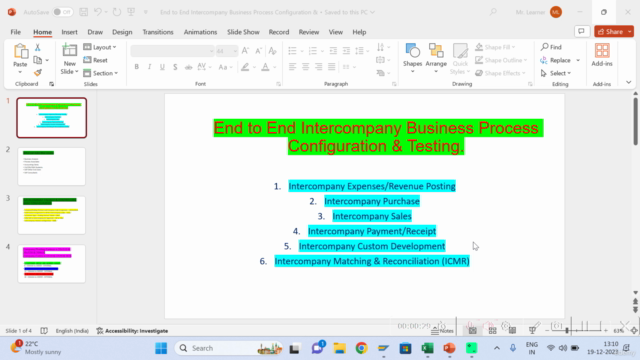Open the font color A swatch

265,67
